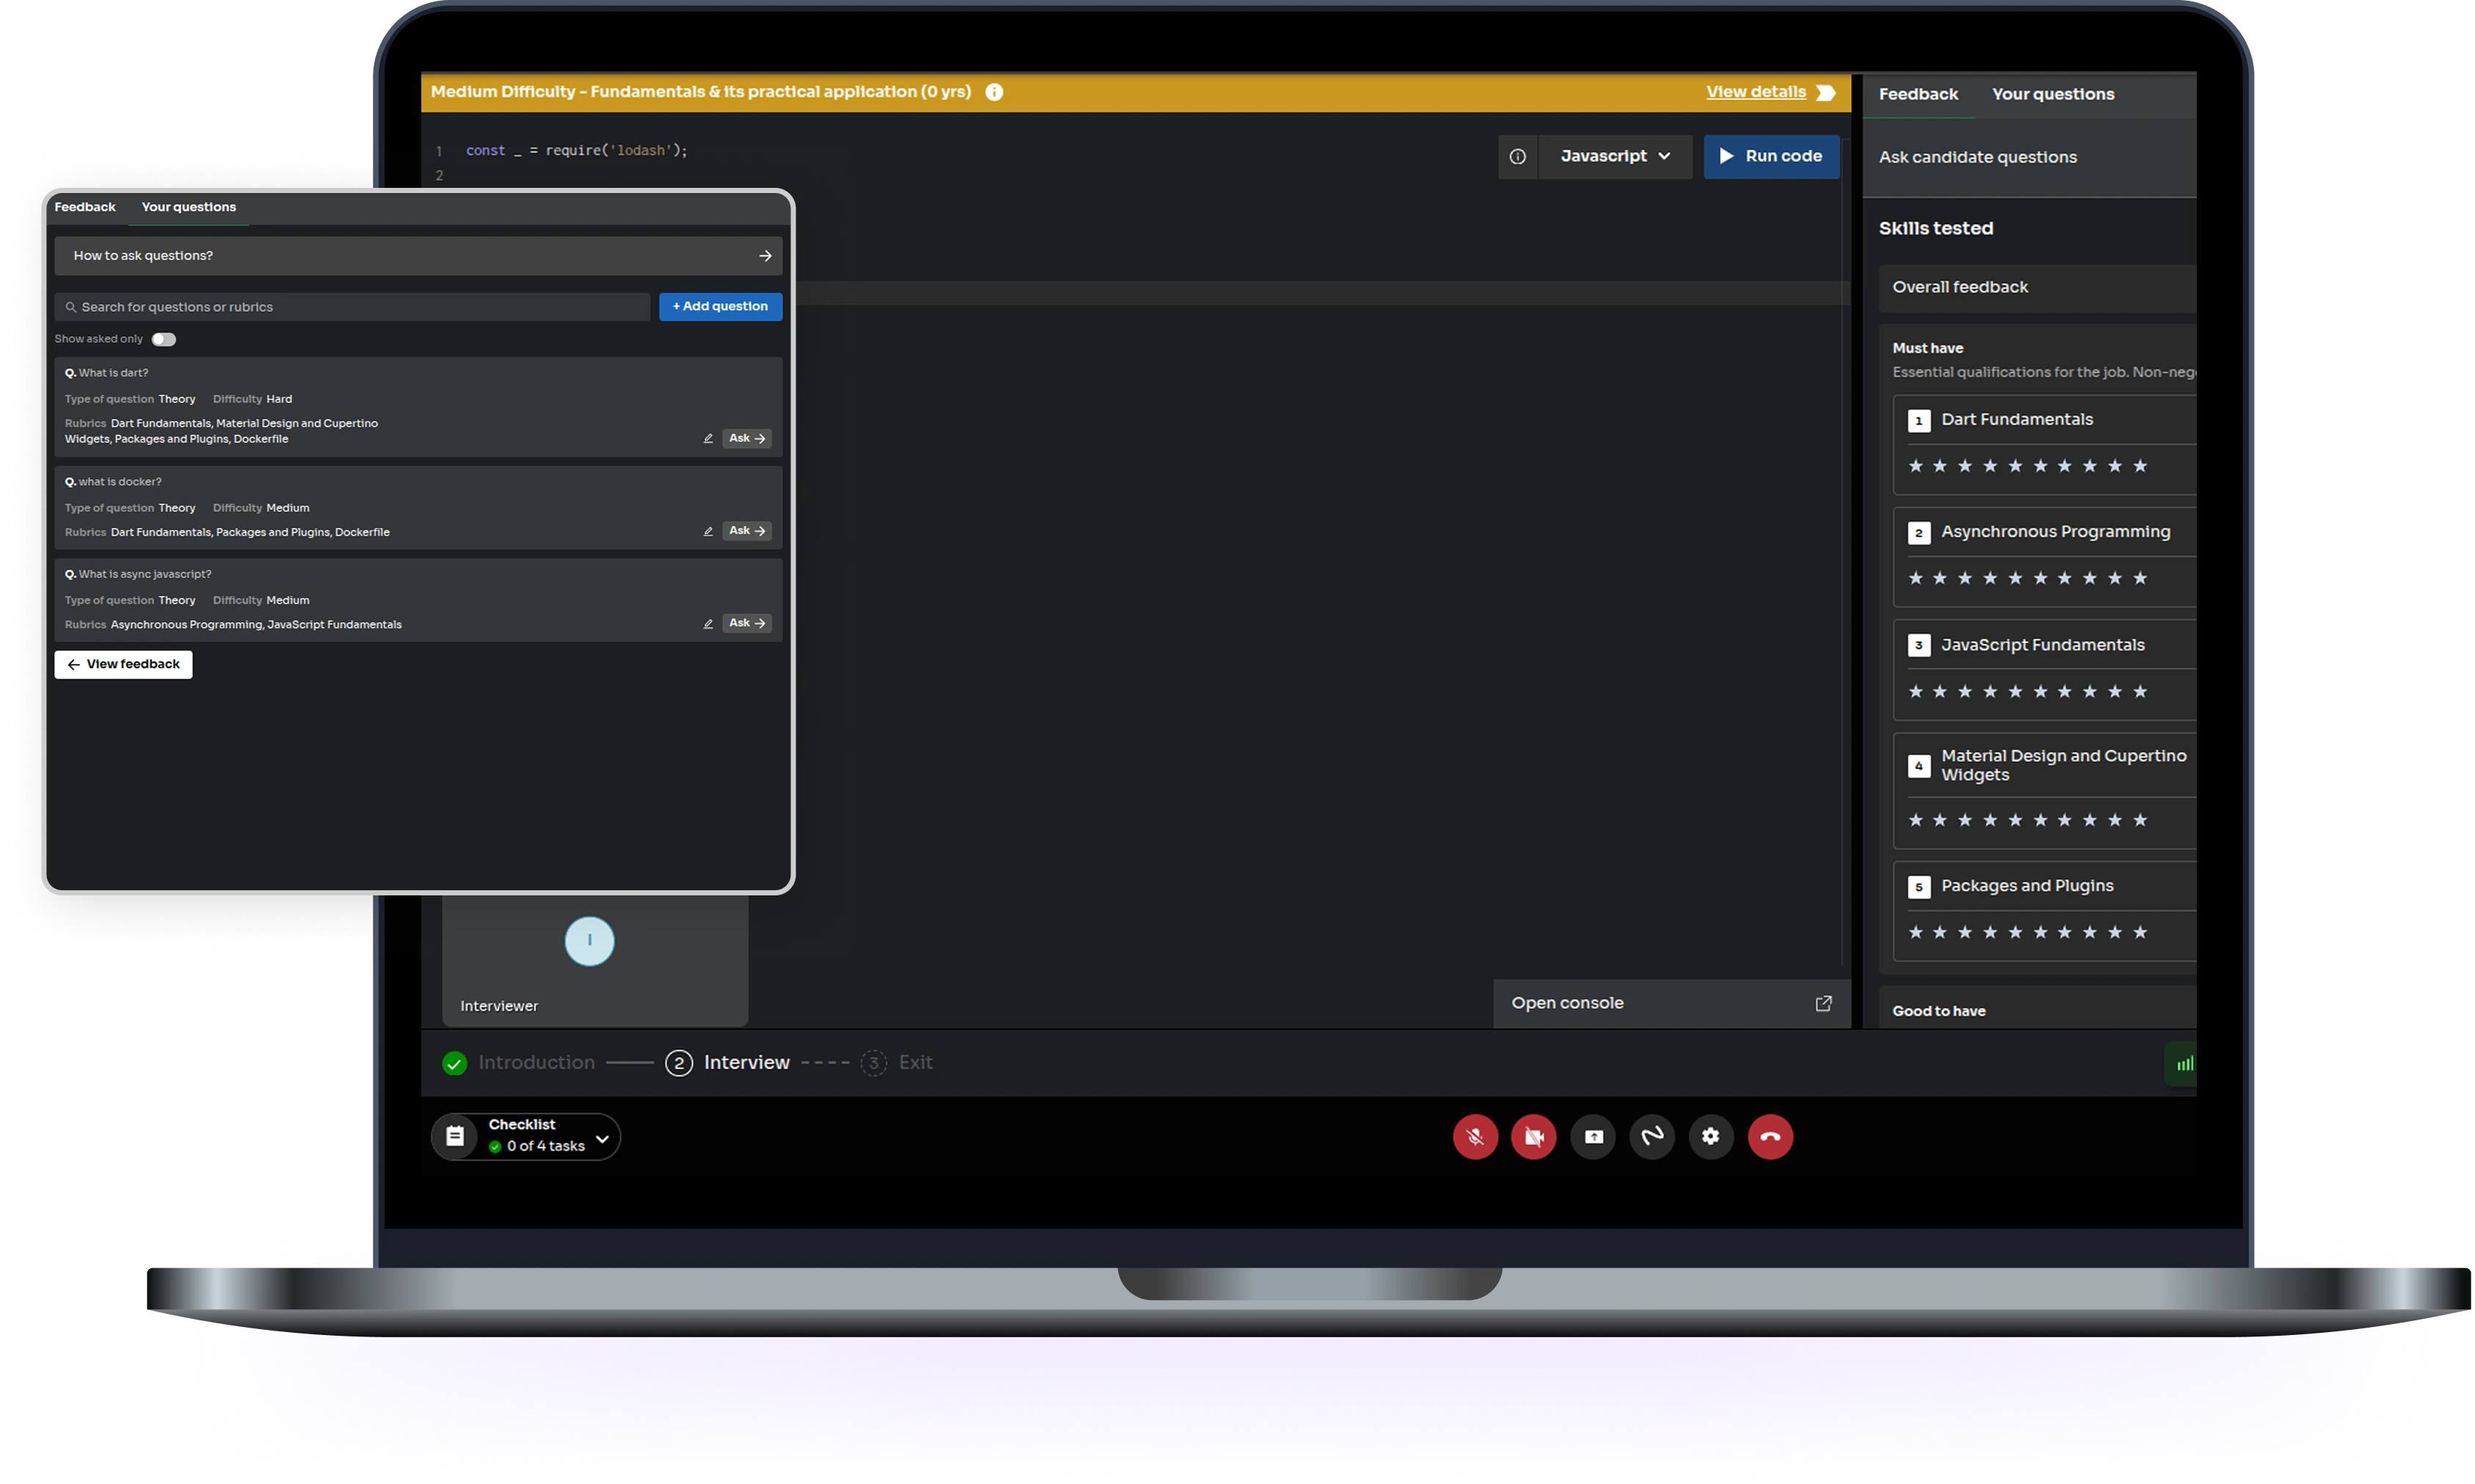Rate Packages and Plugins with the seventh star
The width and height of the screenshot is (2475, 1484).
tap(2064, 932)
